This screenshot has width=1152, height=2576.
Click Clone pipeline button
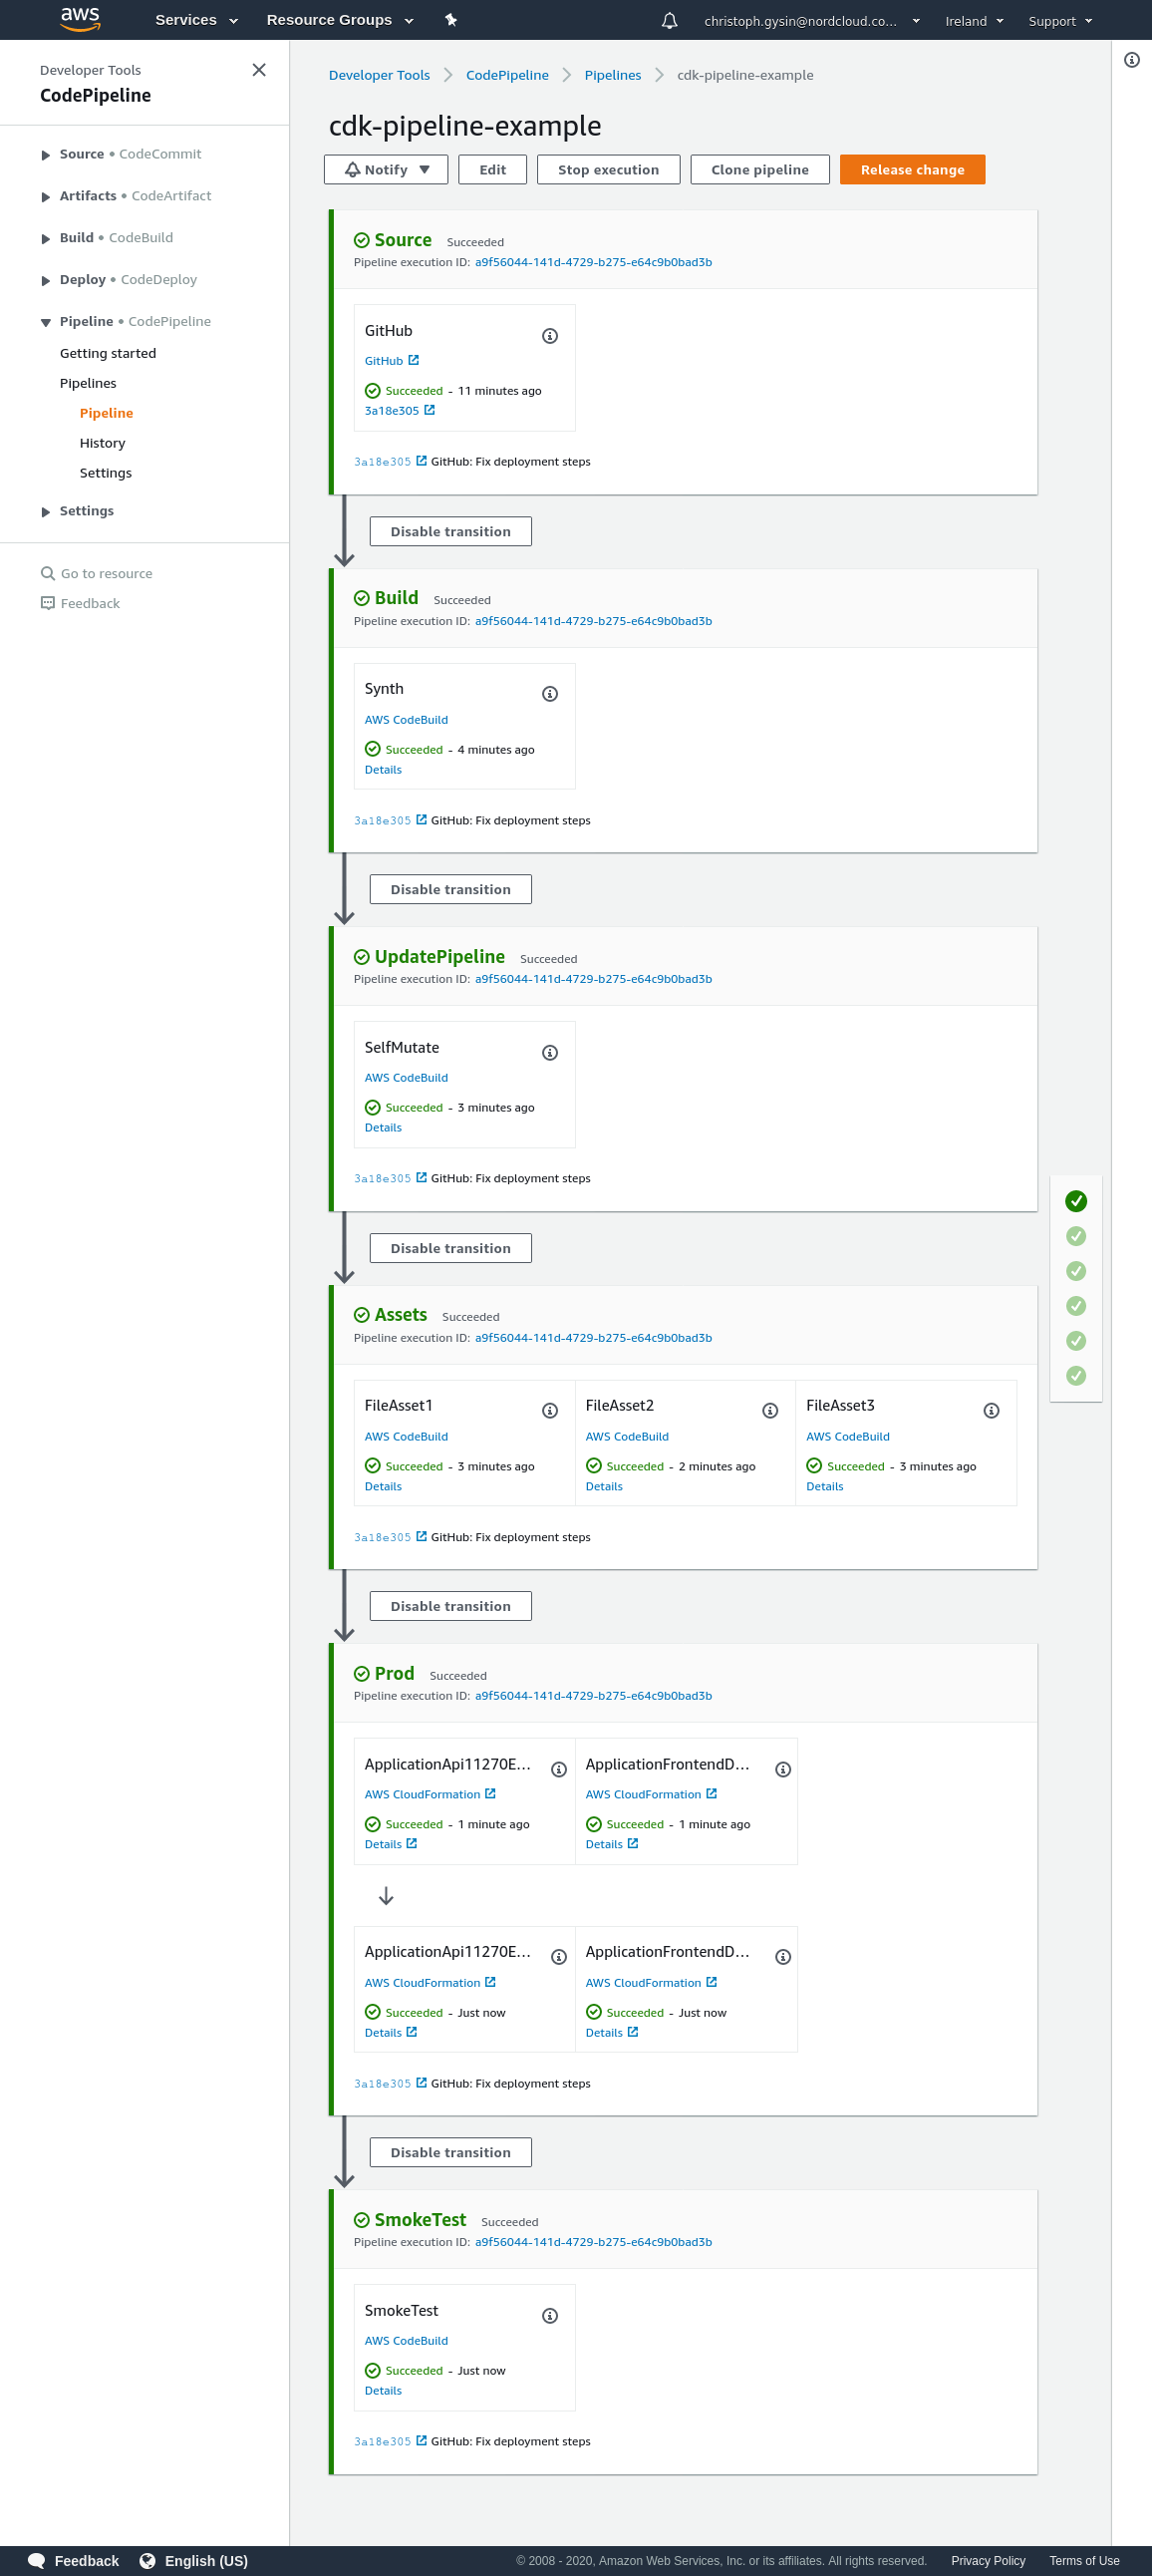click(760, 170)
